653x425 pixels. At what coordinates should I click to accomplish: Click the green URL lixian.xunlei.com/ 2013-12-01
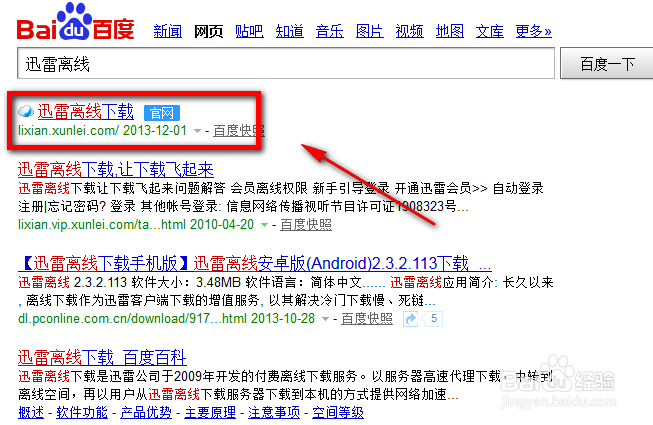tap(102, 131)
